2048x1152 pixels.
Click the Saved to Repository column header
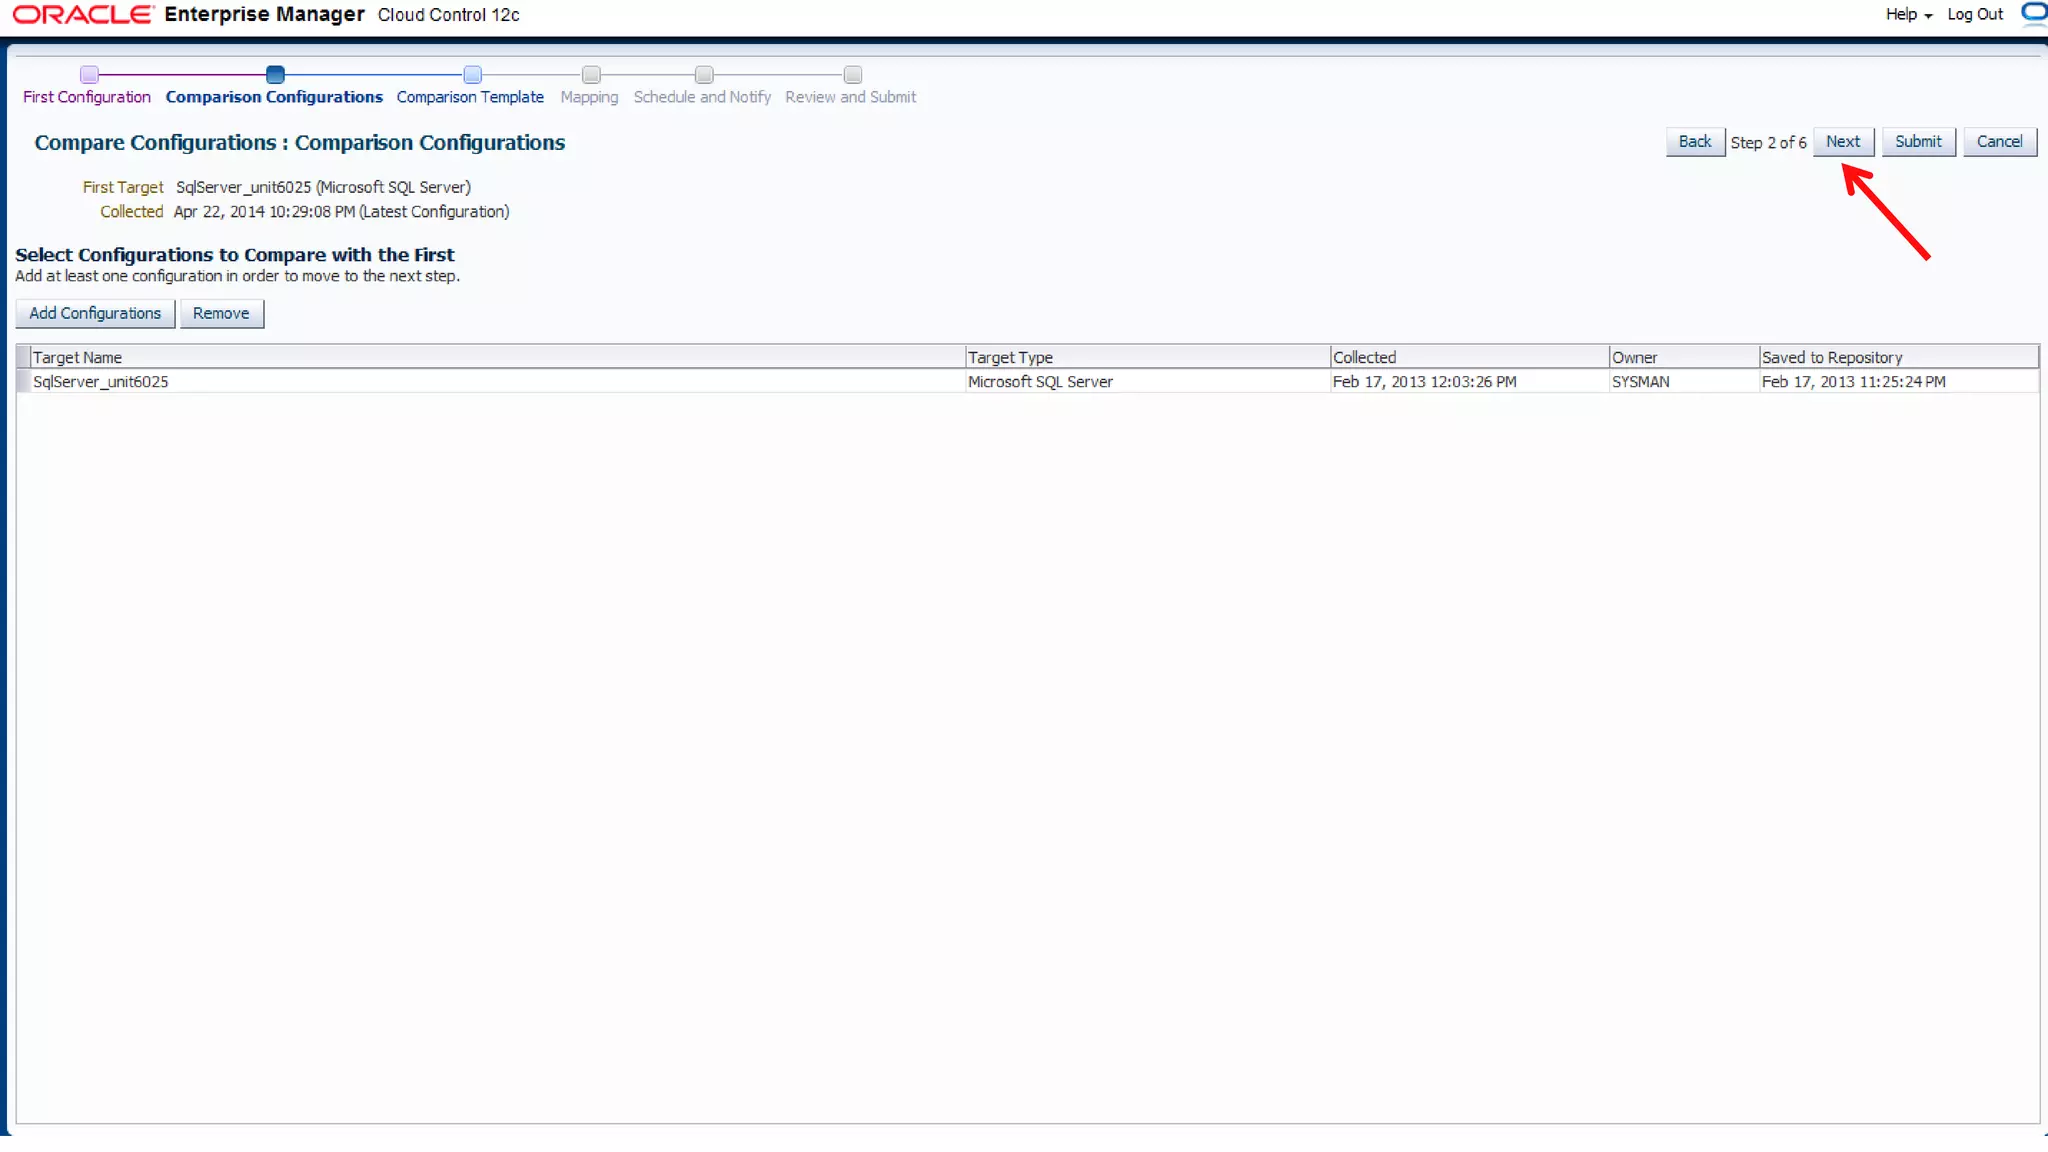point(1898,357)
